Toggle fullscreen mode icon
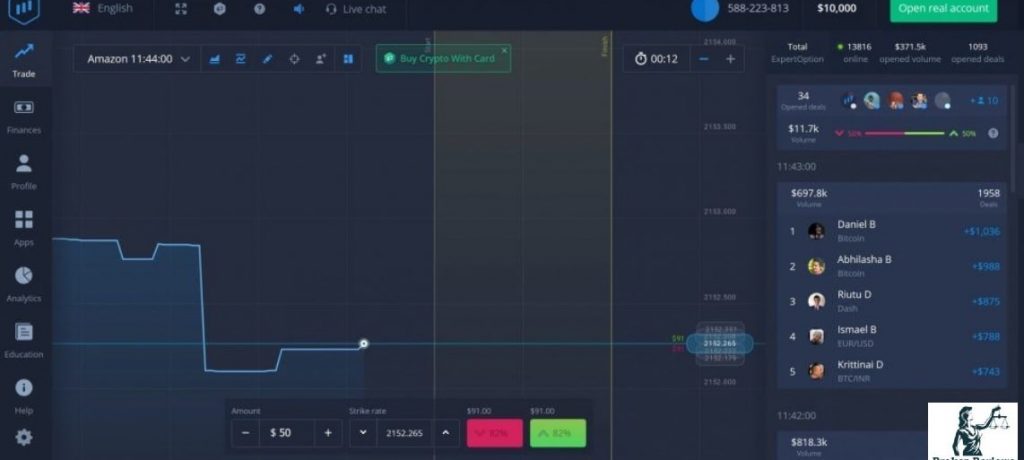 pos(182,8)
